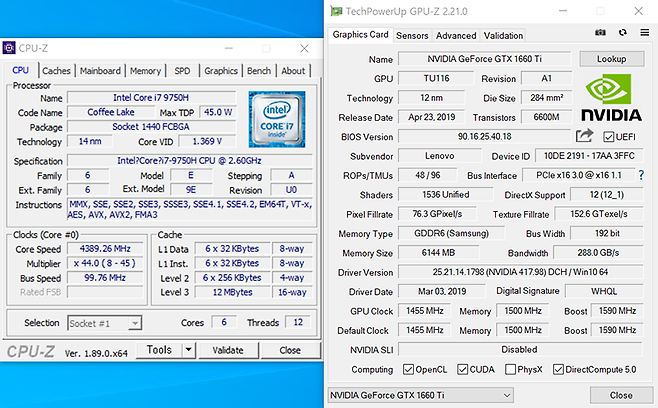The width and height of the screenshot is (658, 408).
Task: Click the Level 3 cache 12 MBytes value
Action: [232, 292]
